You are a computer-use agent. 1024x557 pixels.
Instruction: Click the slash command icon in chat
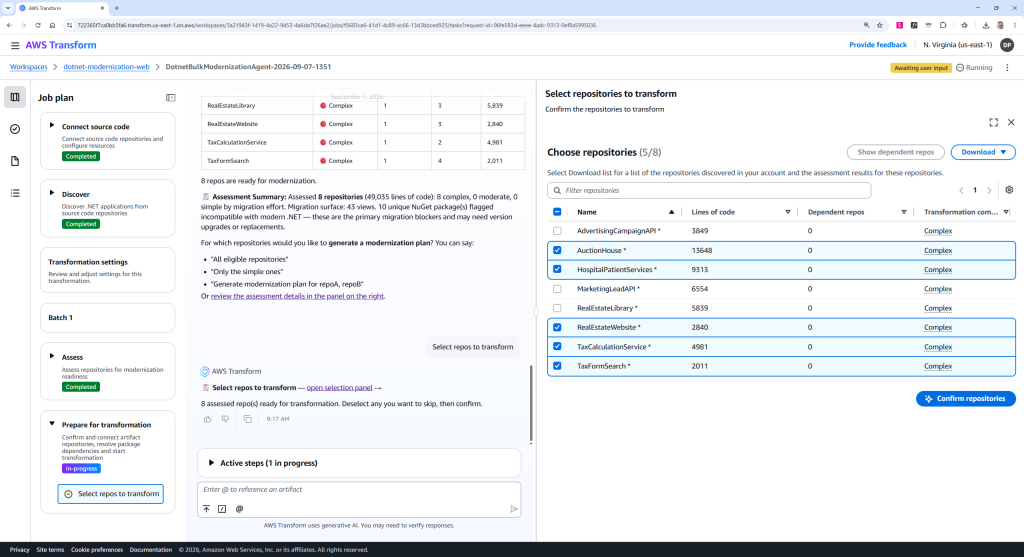222,509
